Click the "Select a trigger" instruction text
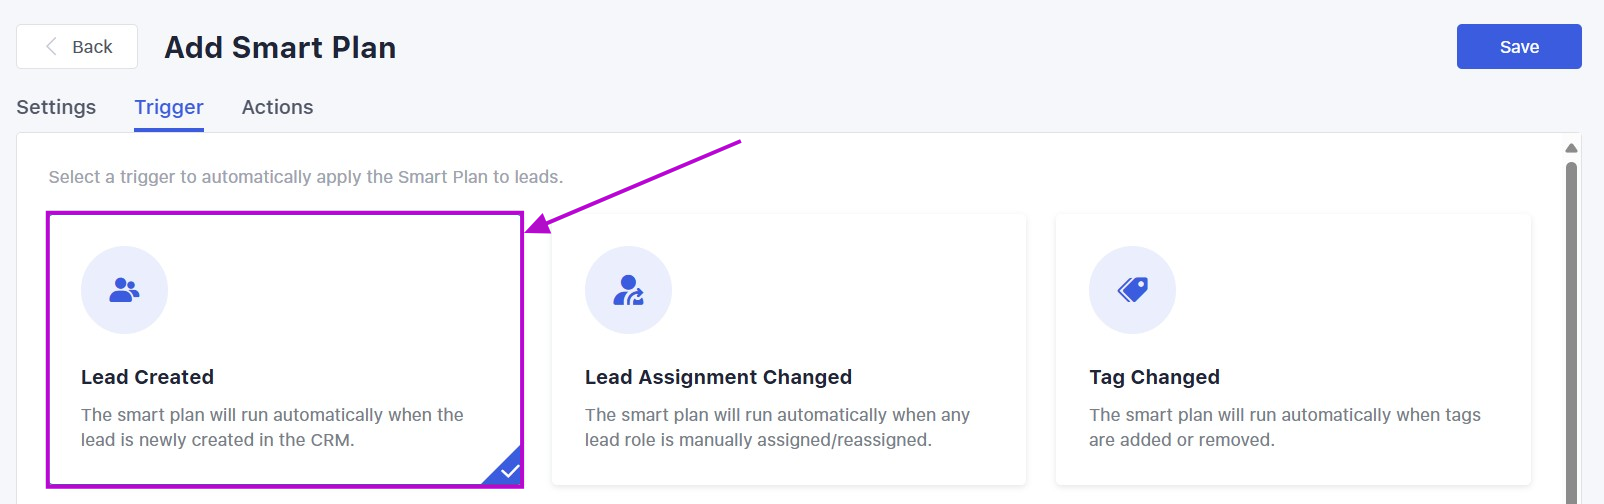The image size is (1604, 504). [x=306, y=177]
